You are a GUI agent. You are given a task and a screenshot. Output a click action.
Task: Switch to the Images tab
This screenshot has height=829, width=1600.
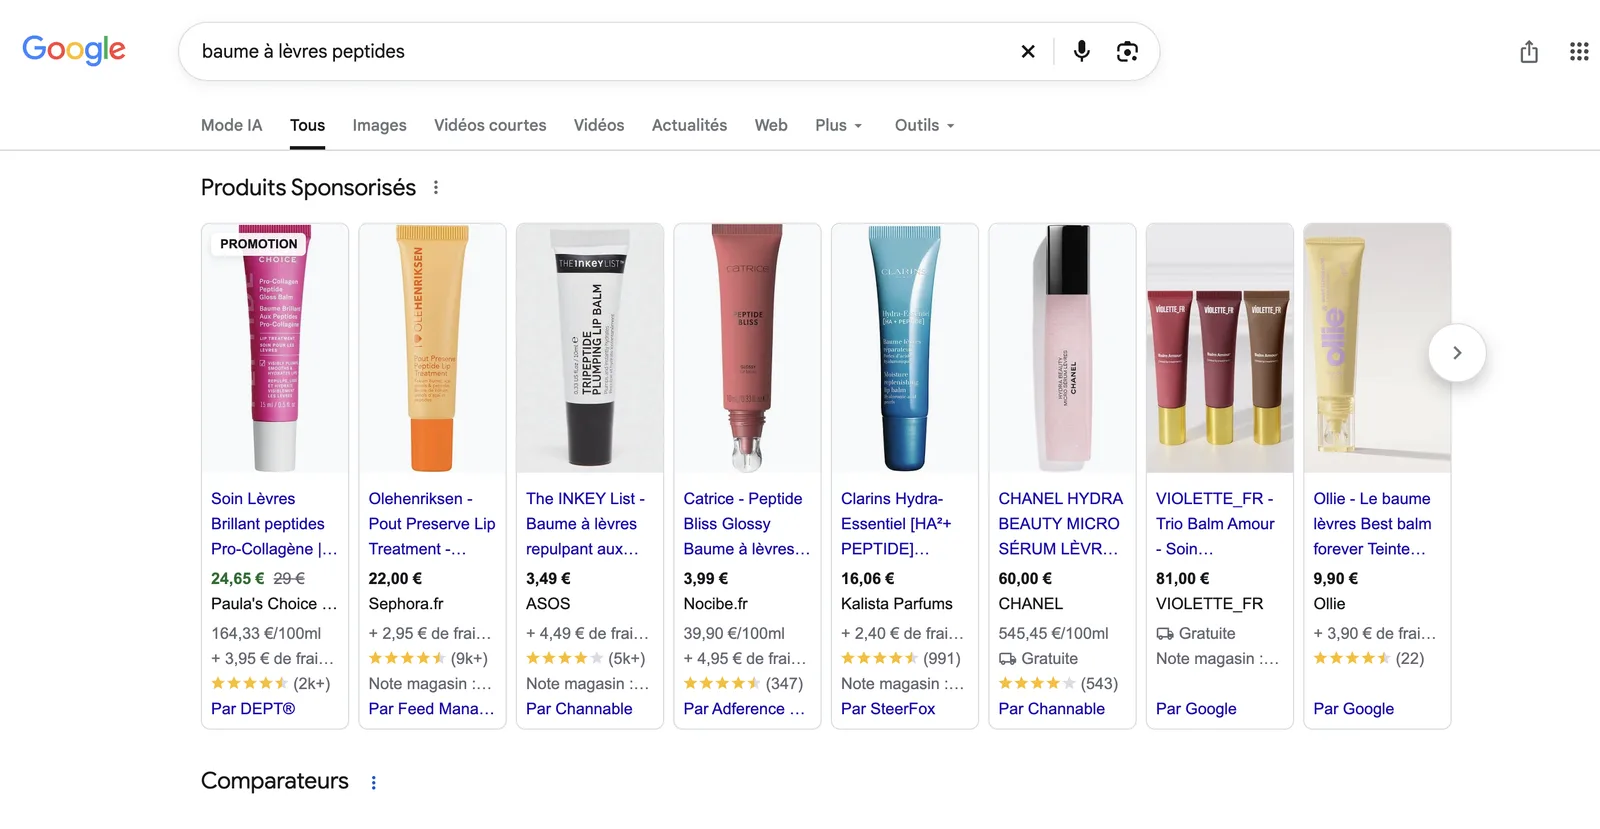(379, 125)
